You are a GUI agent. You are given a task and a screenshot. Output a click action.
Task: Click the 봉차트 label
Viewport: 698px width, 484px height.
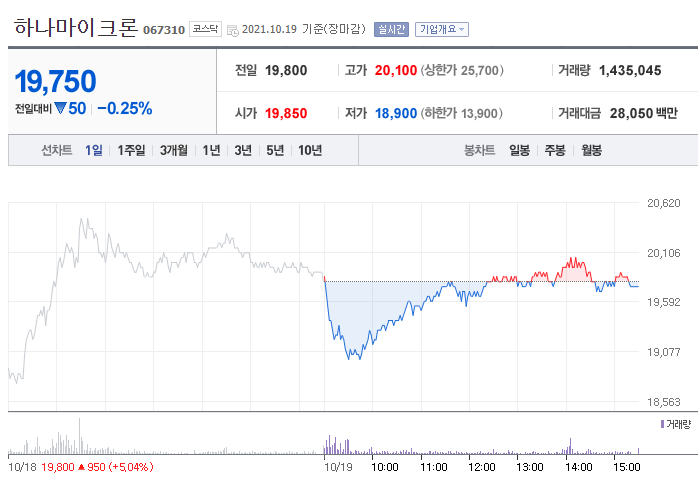click(479, 150)
